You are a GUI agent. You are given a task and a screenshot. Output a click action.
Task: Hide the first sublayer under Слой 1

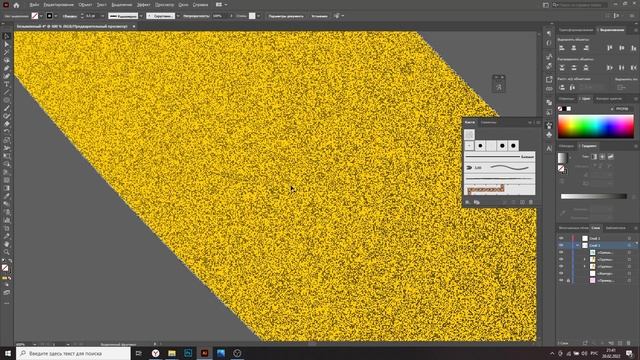(x=562, y=253)
